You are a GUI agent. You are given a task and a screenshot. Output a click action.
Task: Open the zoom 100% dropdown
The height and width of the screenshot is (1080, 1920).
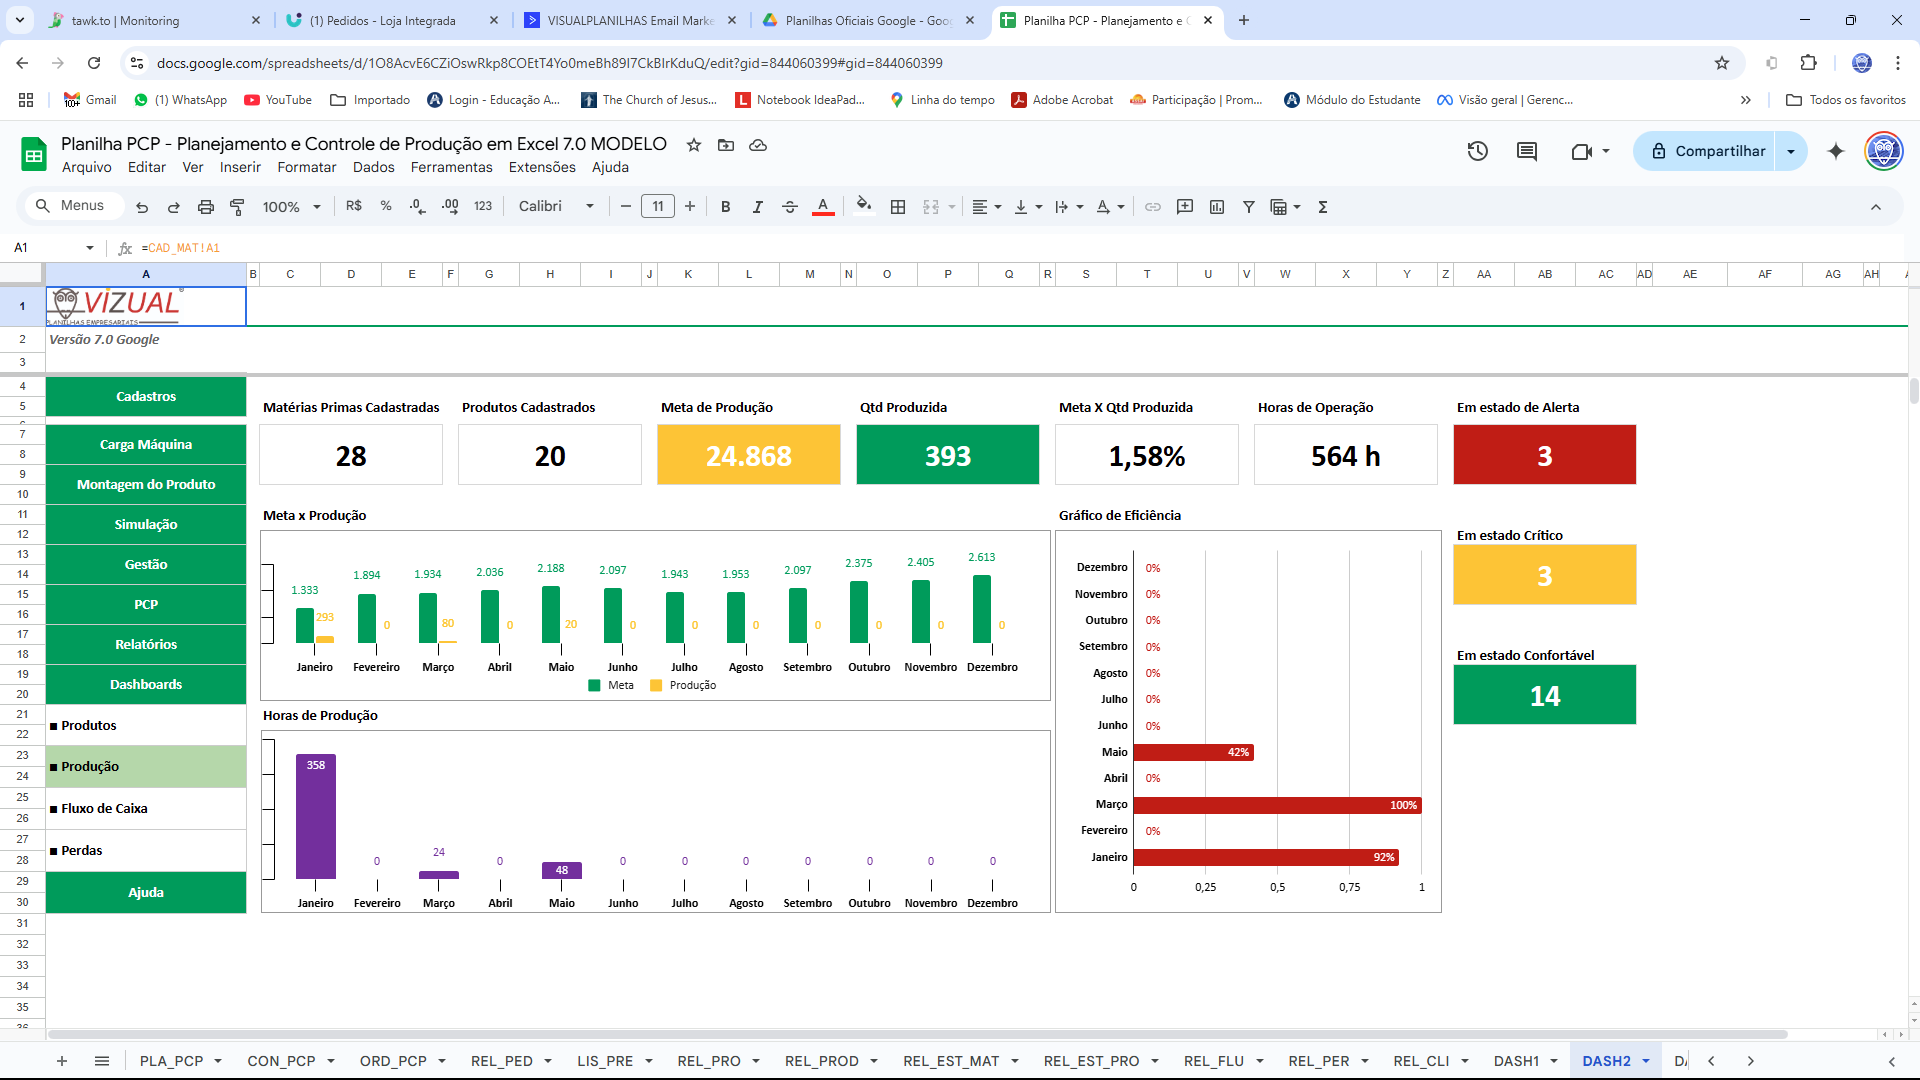pos(291,207)
